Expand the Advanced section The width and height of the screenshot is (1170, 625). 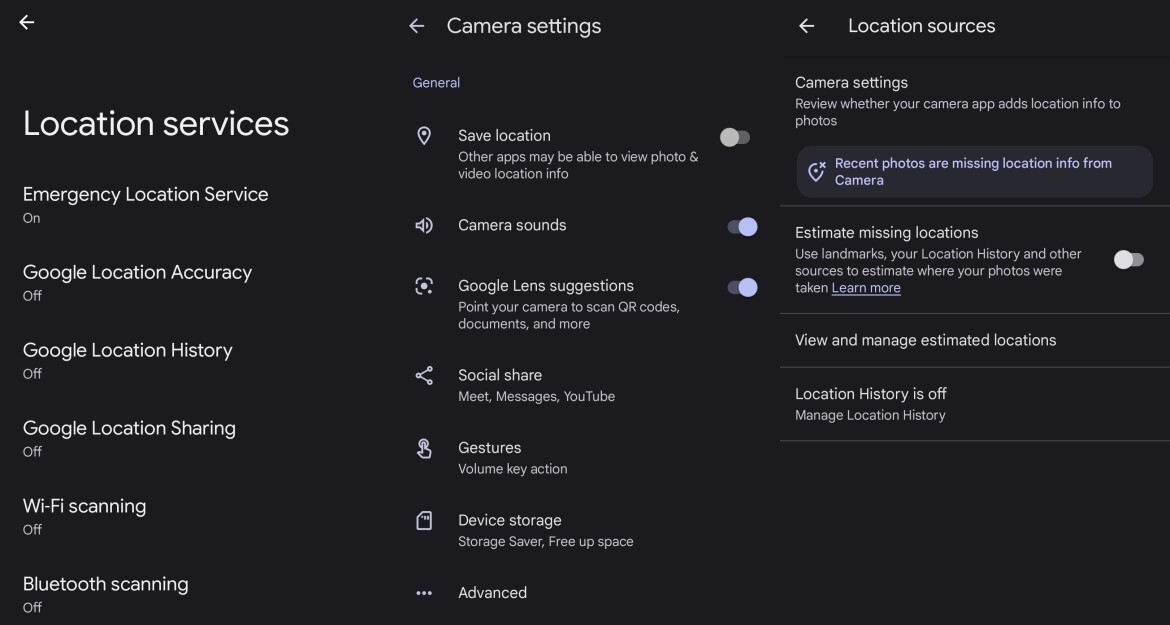[x=493, y=592]
